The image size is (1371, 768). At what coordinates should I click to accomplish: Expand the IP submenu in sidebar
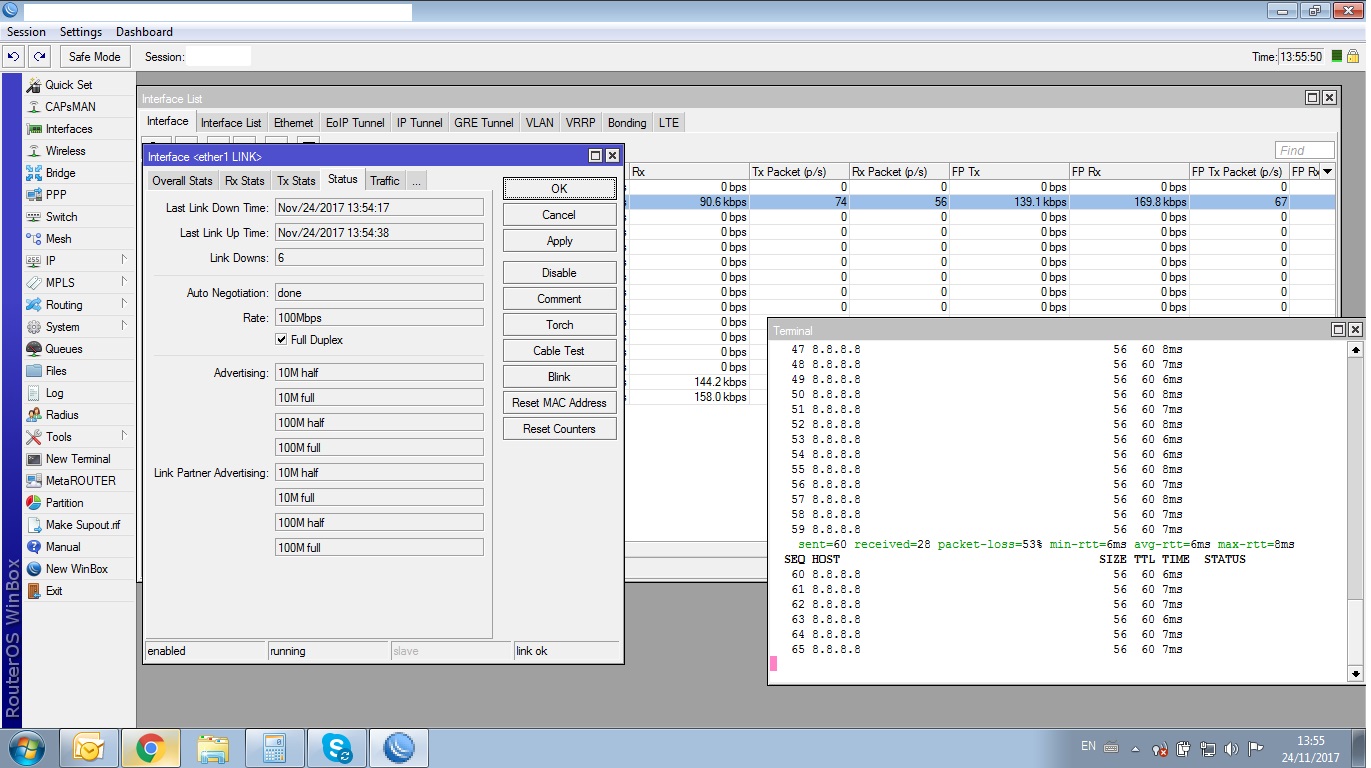click(x=125, y=260)
